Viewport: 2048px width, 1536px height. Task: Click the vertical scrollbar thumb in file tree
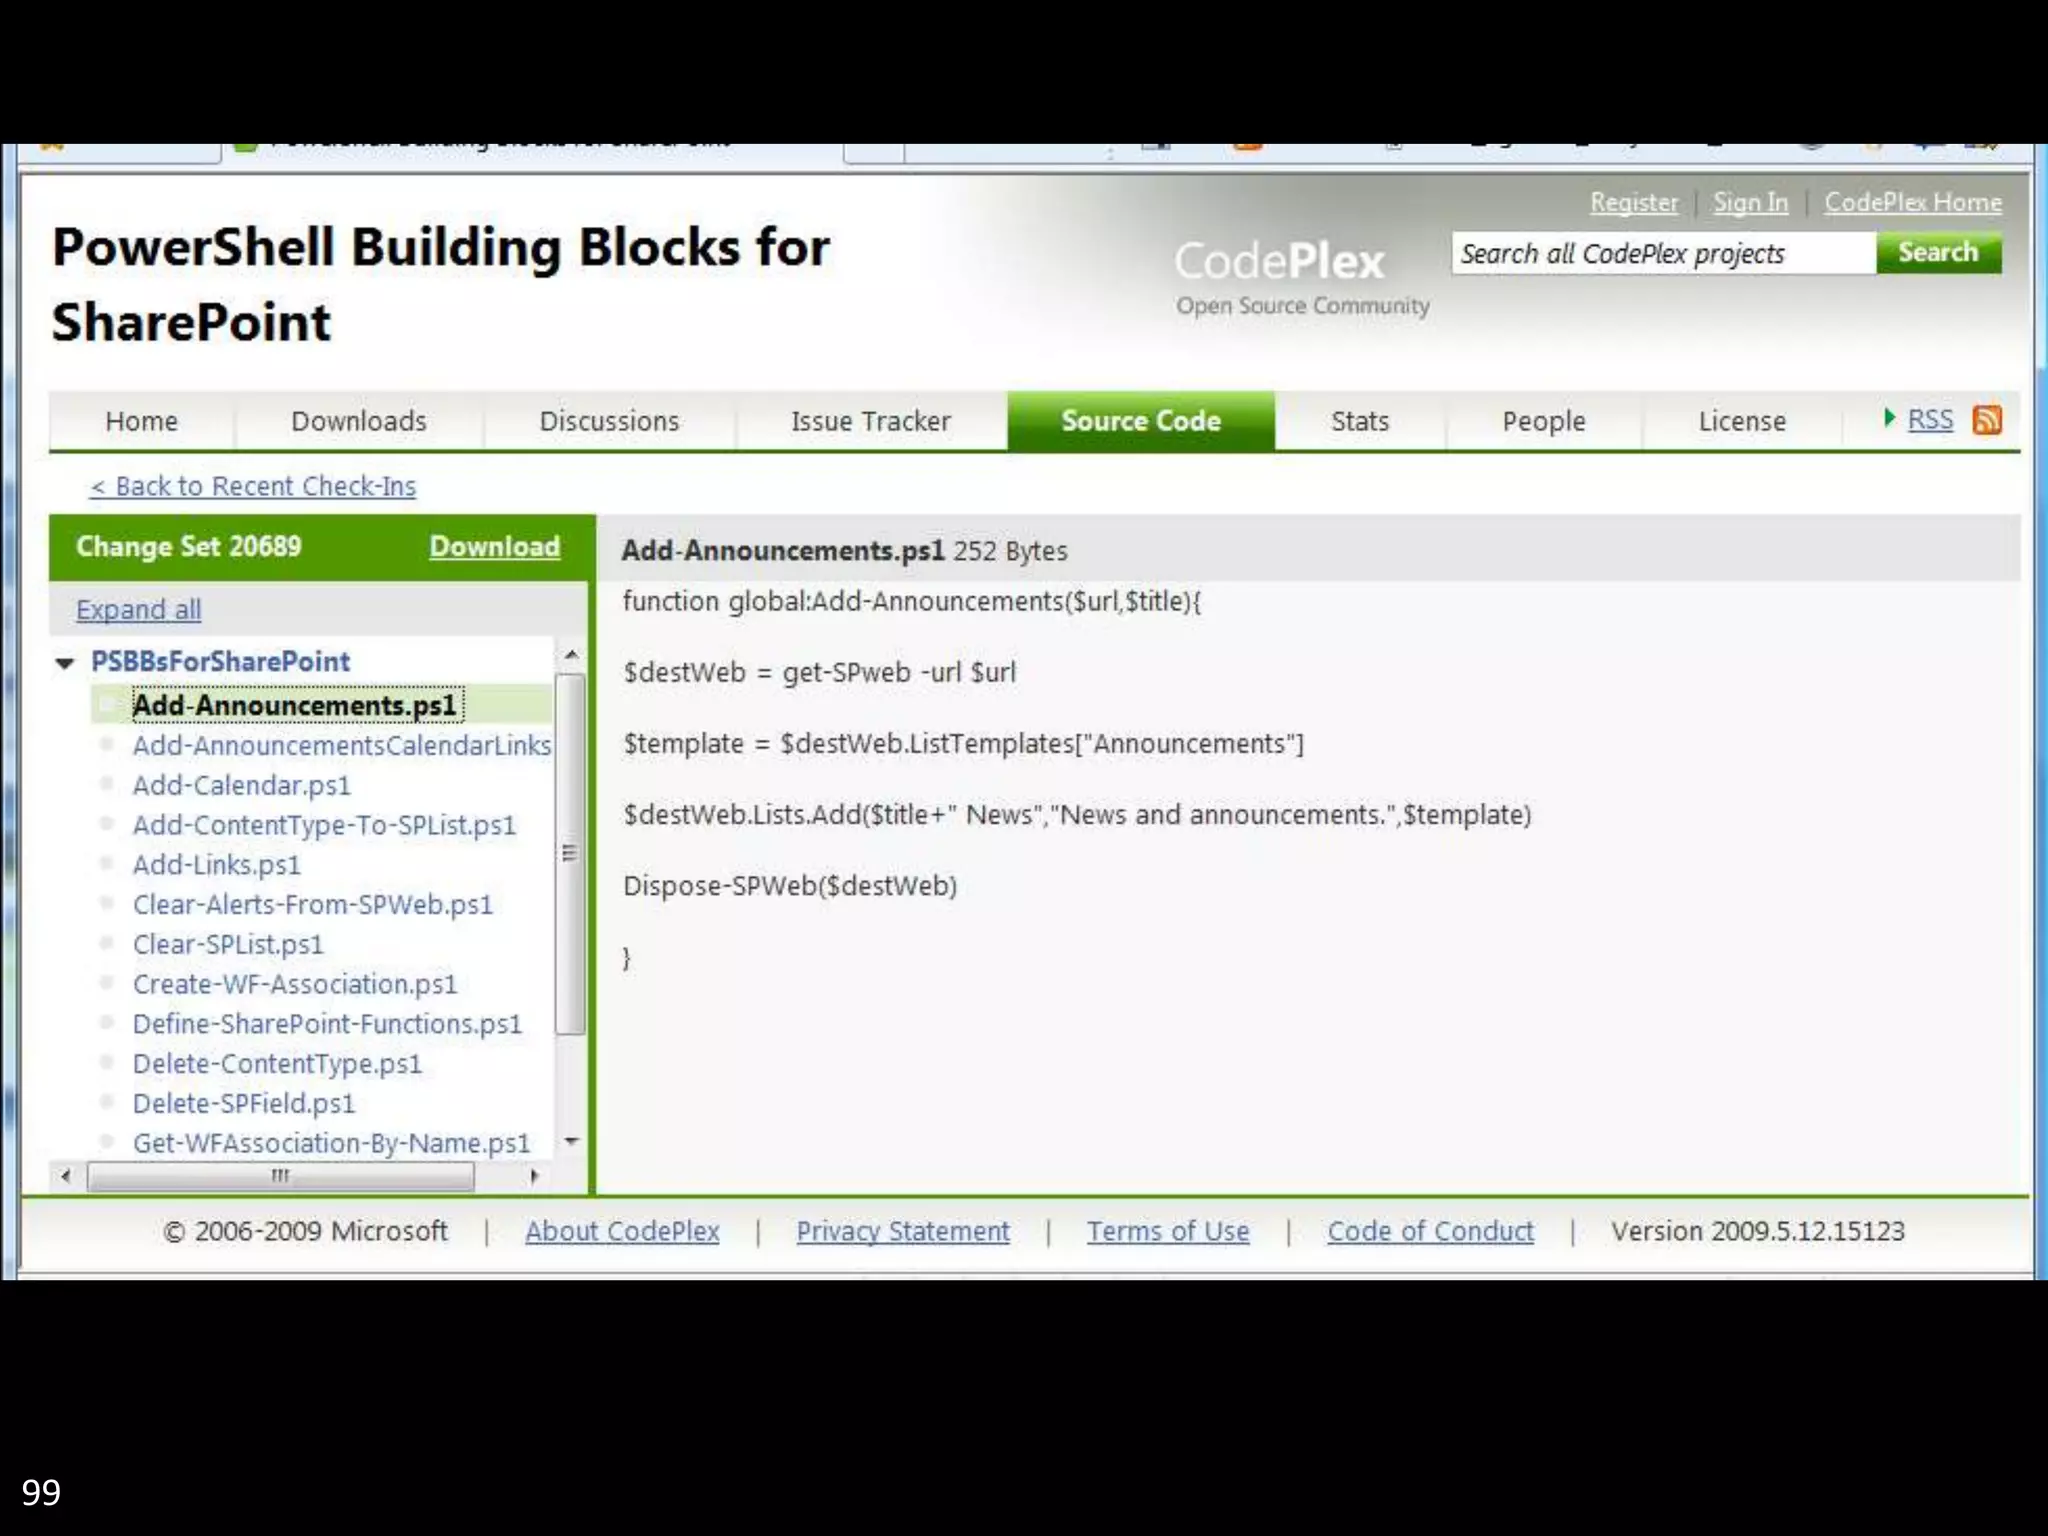pyautogui.click(x=570, y=854)
